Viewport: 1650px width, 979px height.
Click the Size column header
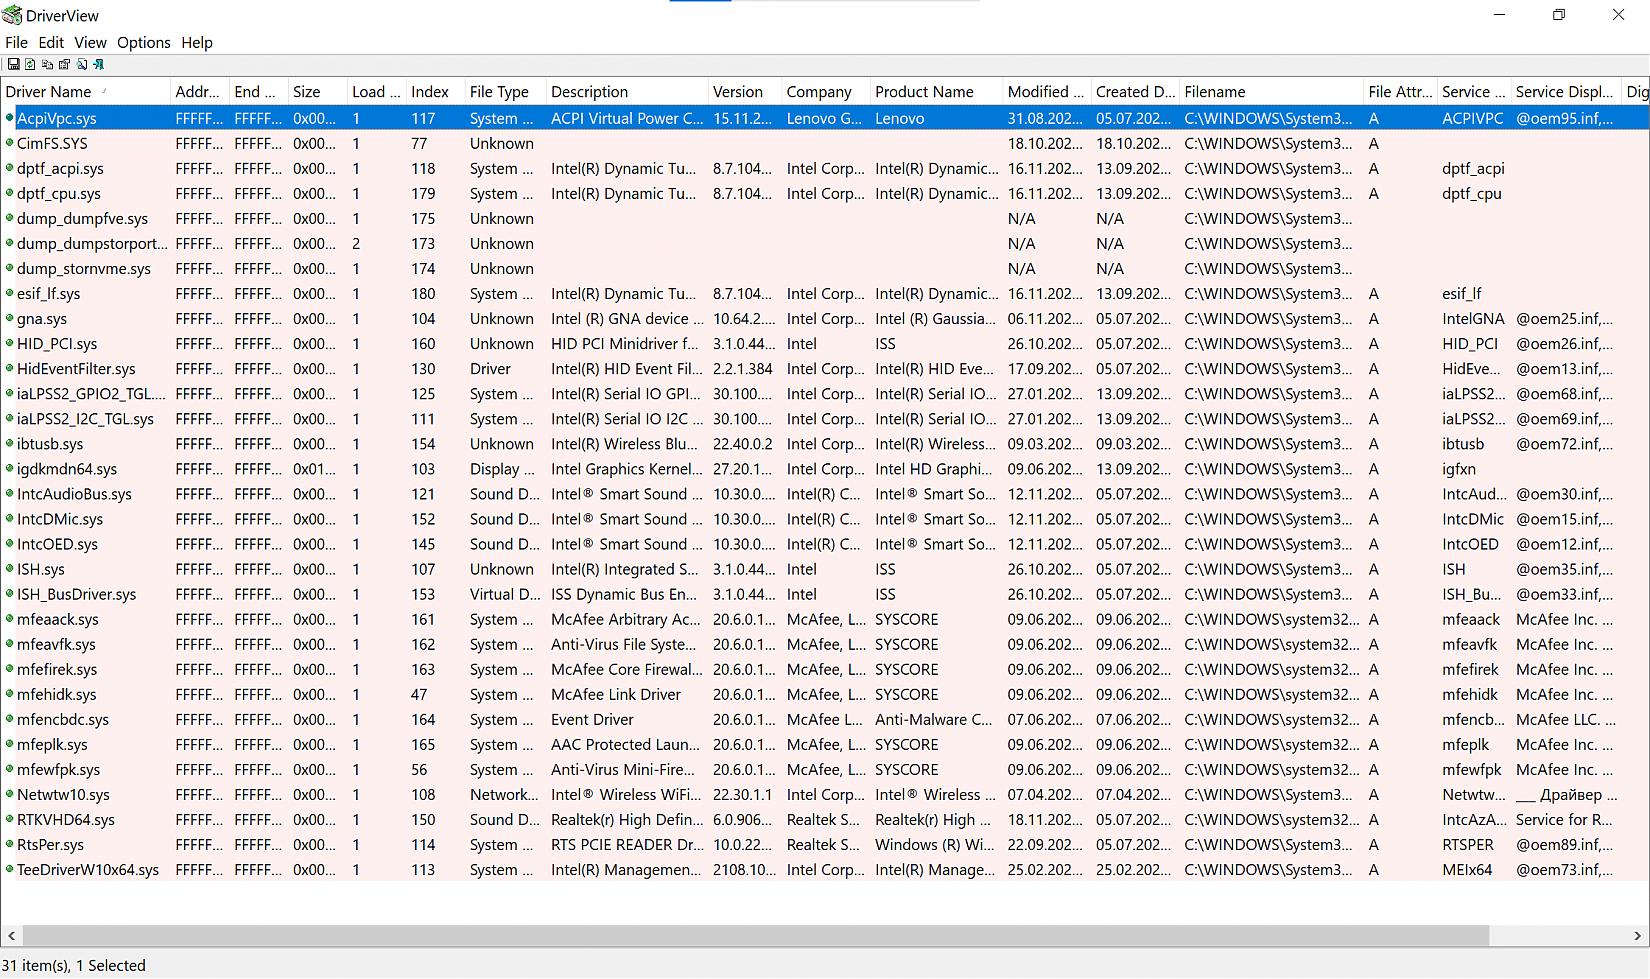[x=318, y=91]
